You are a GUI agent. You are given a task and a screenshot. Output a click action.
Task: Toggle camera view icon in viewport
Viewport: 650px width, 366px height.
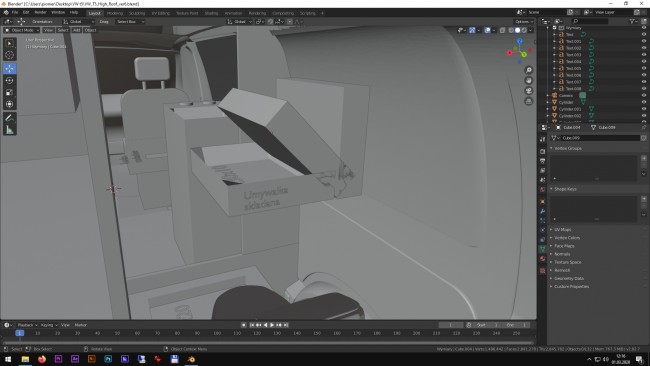pyautogui.click(x=529, y=91)
